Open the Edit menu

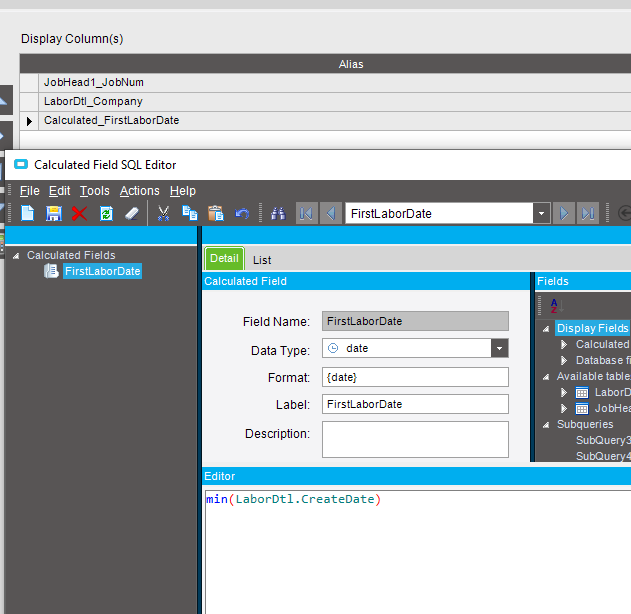60,191
